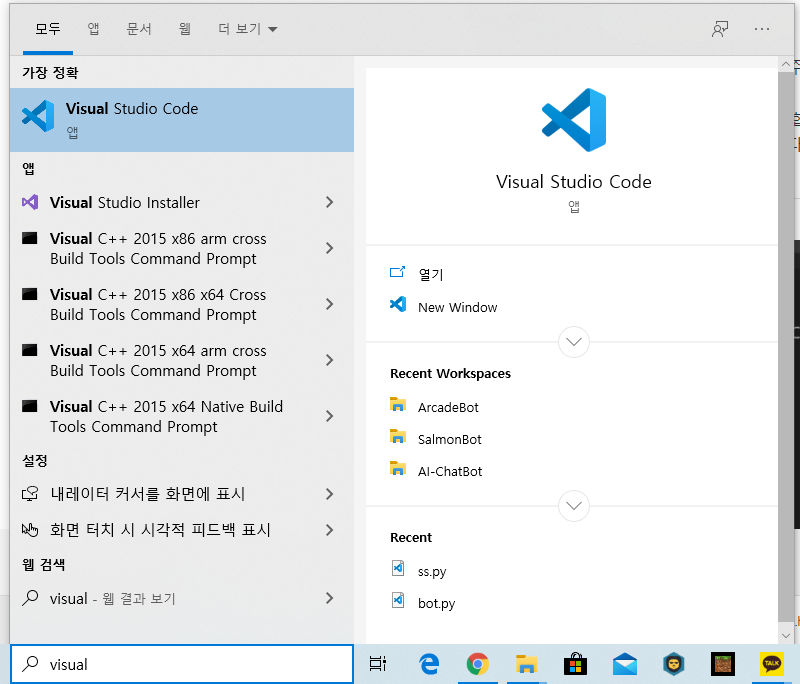The width and height of the screenshot is (800, 684).
Task: Switch to the 앱 tab
Action: (x=93, y=29)
